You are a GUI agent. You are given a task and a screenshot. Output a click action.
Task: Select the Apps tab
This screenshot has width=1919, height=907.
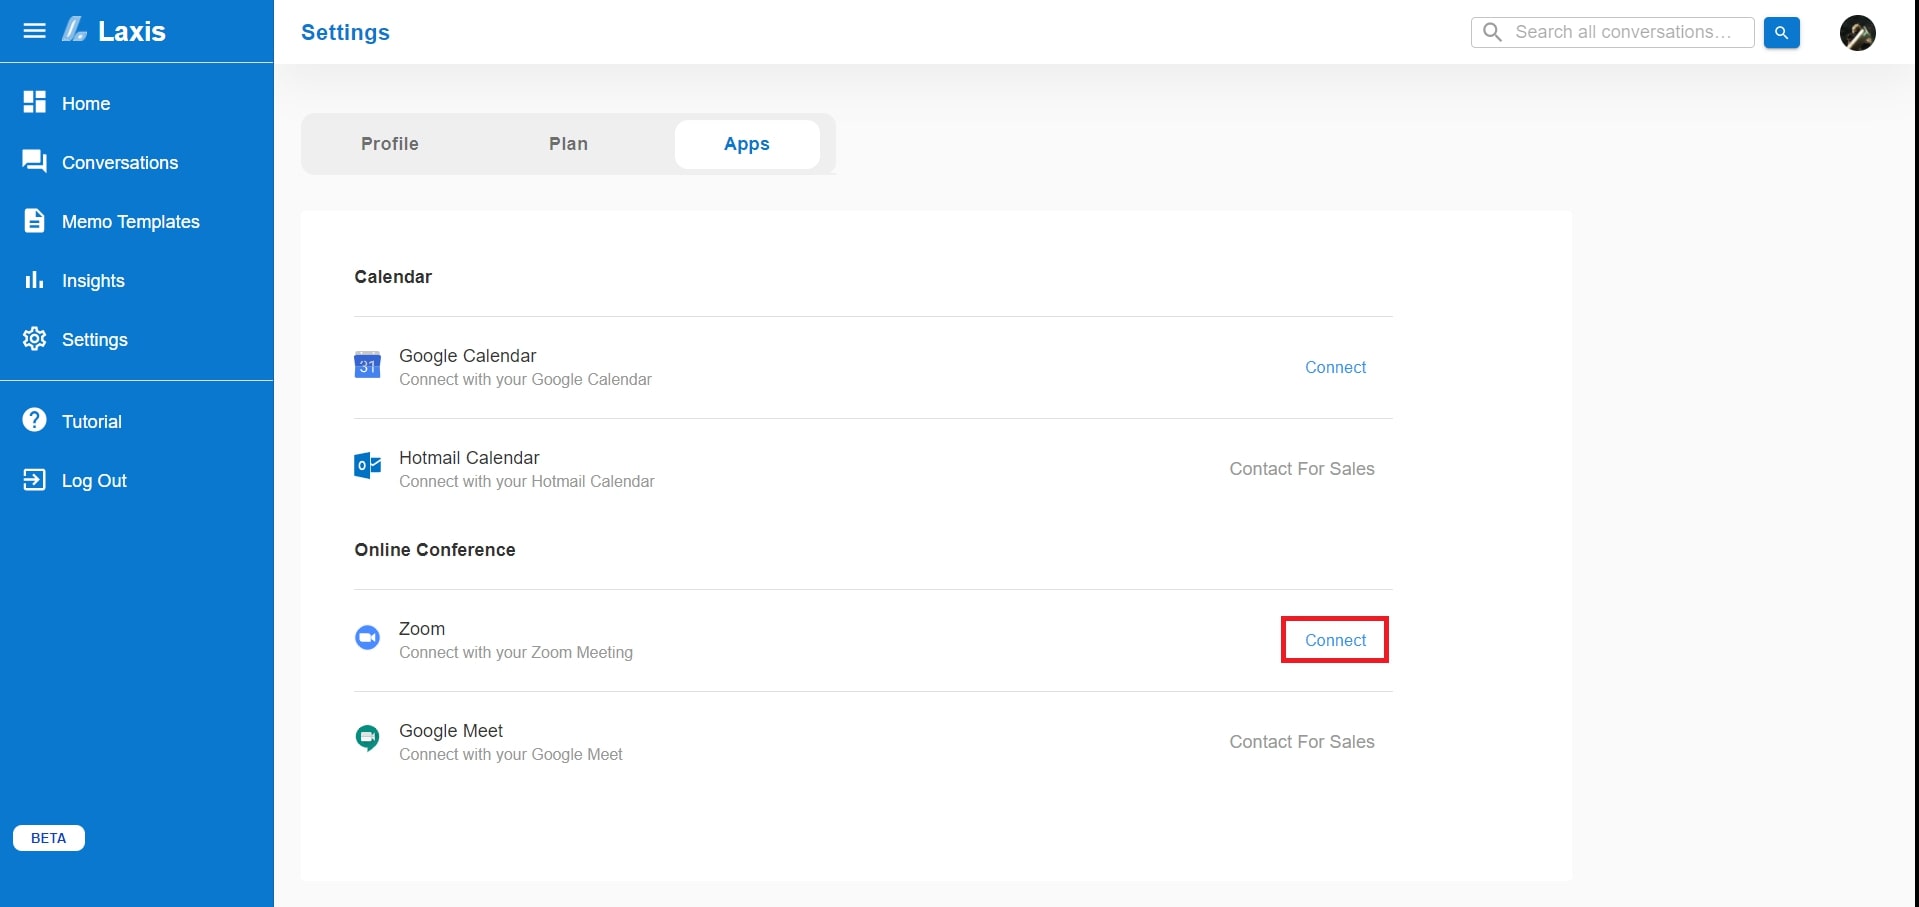(x=747, y=144)
